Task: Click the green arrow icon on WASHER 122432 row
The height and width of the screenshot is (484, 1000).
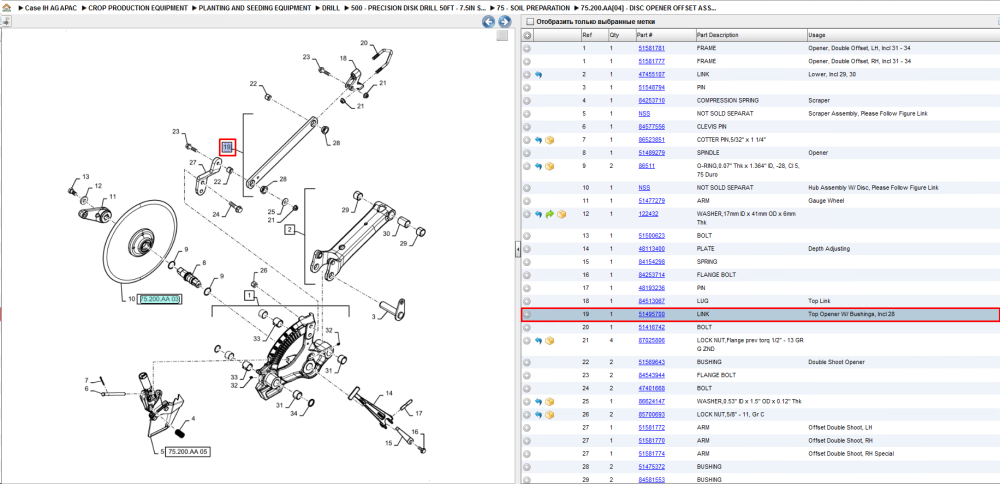Action: (x=549, y=214)
